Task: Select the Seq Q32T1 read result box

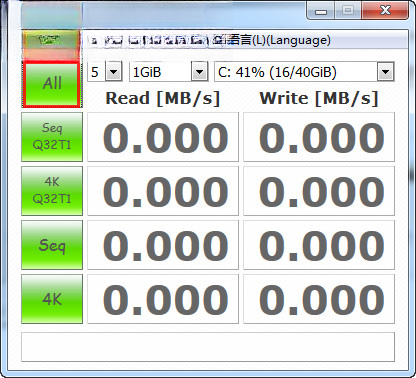Action: click(163, 137)
